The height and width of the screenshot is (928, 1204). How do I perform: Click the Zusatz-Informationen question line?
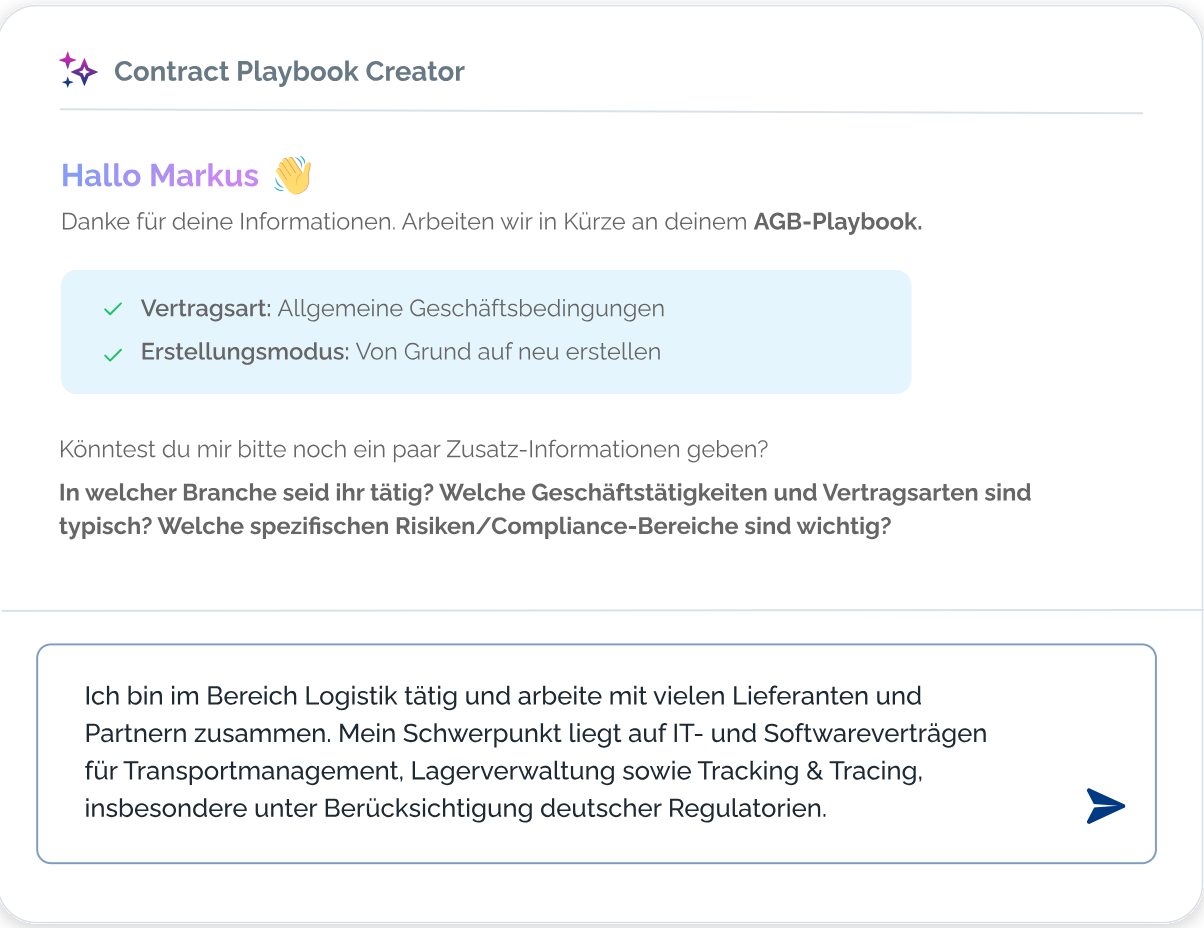tap(413, 450)
